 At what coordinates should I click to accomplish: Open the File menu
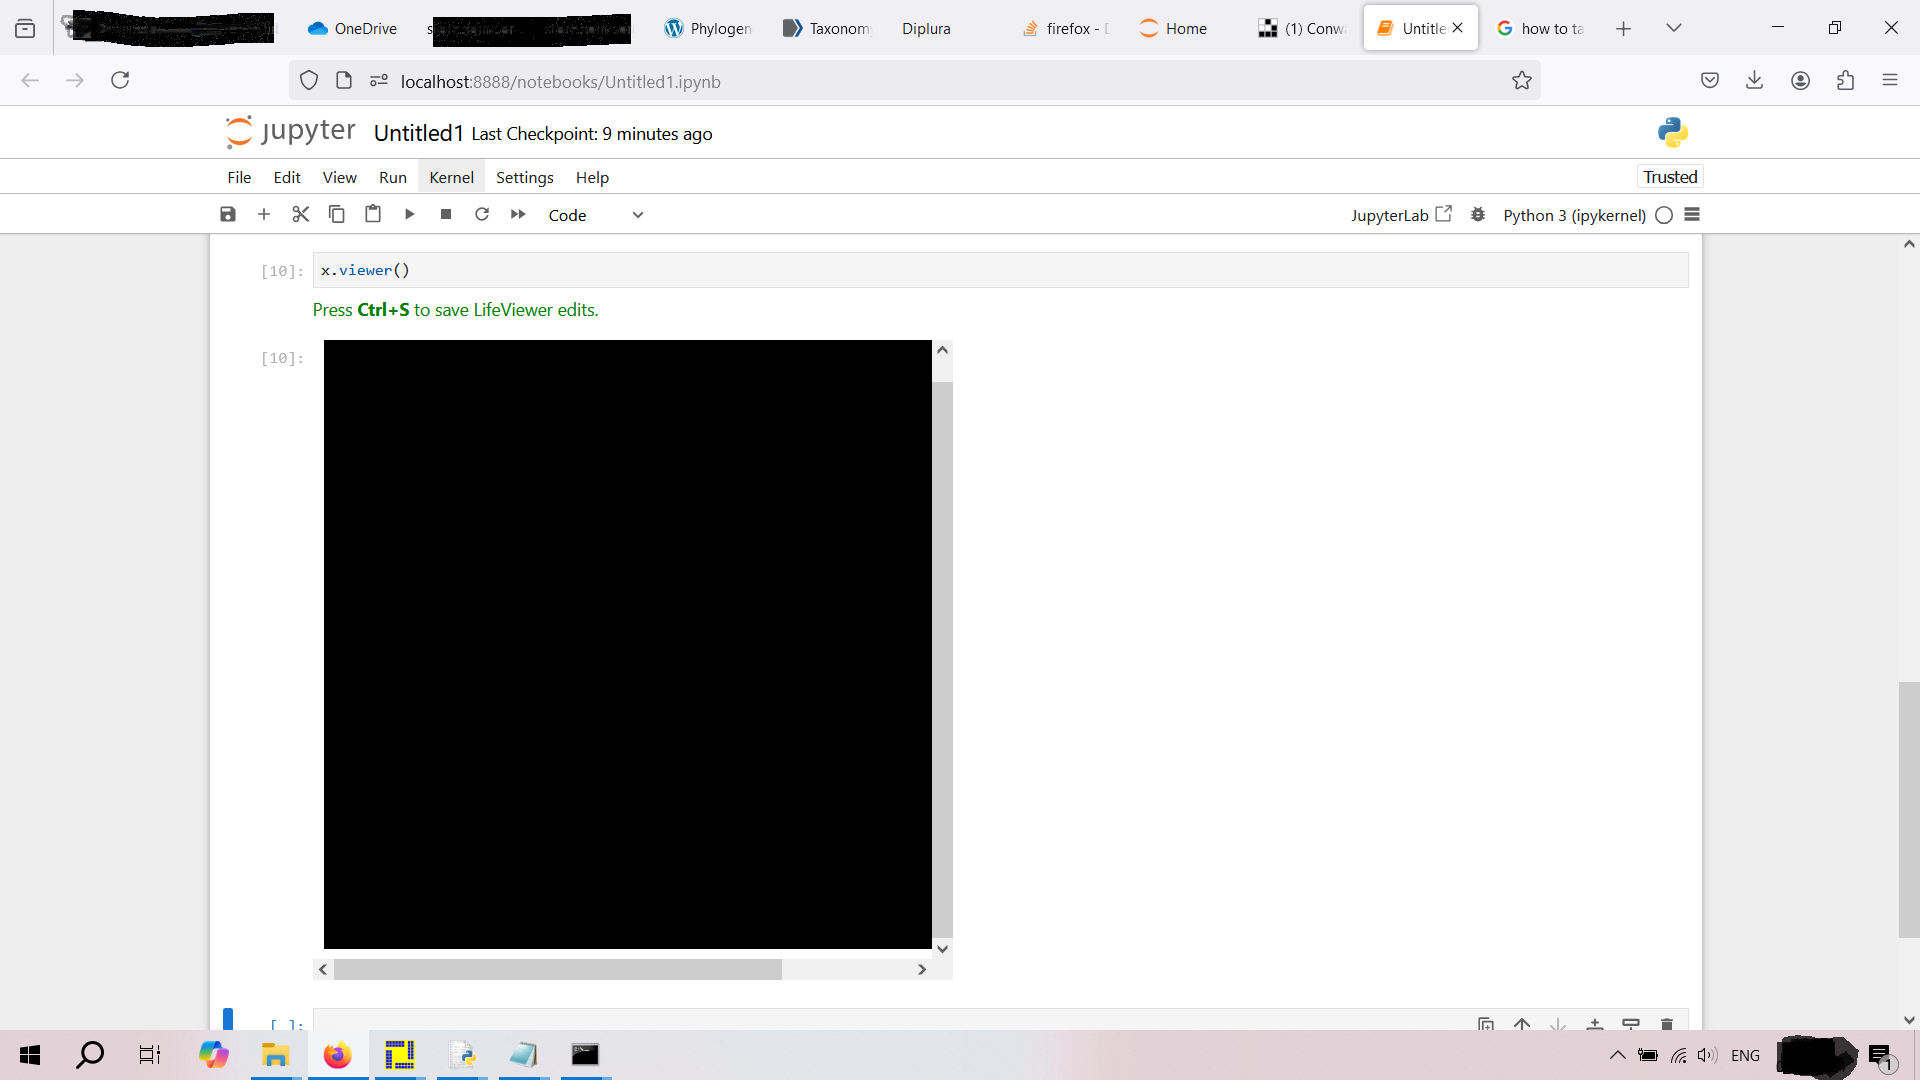[239, 177]
